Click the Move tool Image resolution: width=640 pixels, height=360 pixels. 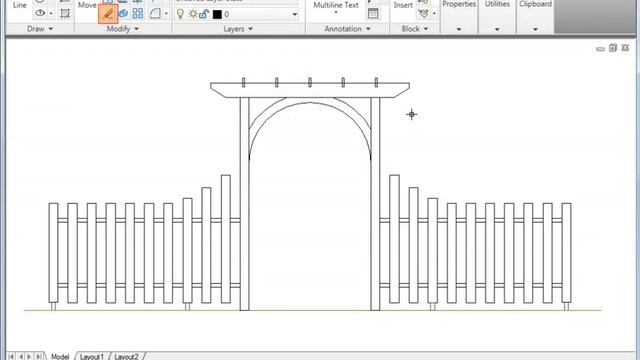(x=87, y=5)
